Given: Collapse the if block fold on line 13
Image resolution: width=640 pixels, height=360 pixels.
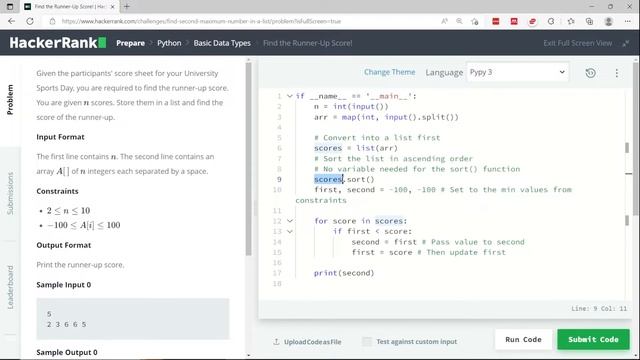Looking at the screenshot, I should point(289,231).
